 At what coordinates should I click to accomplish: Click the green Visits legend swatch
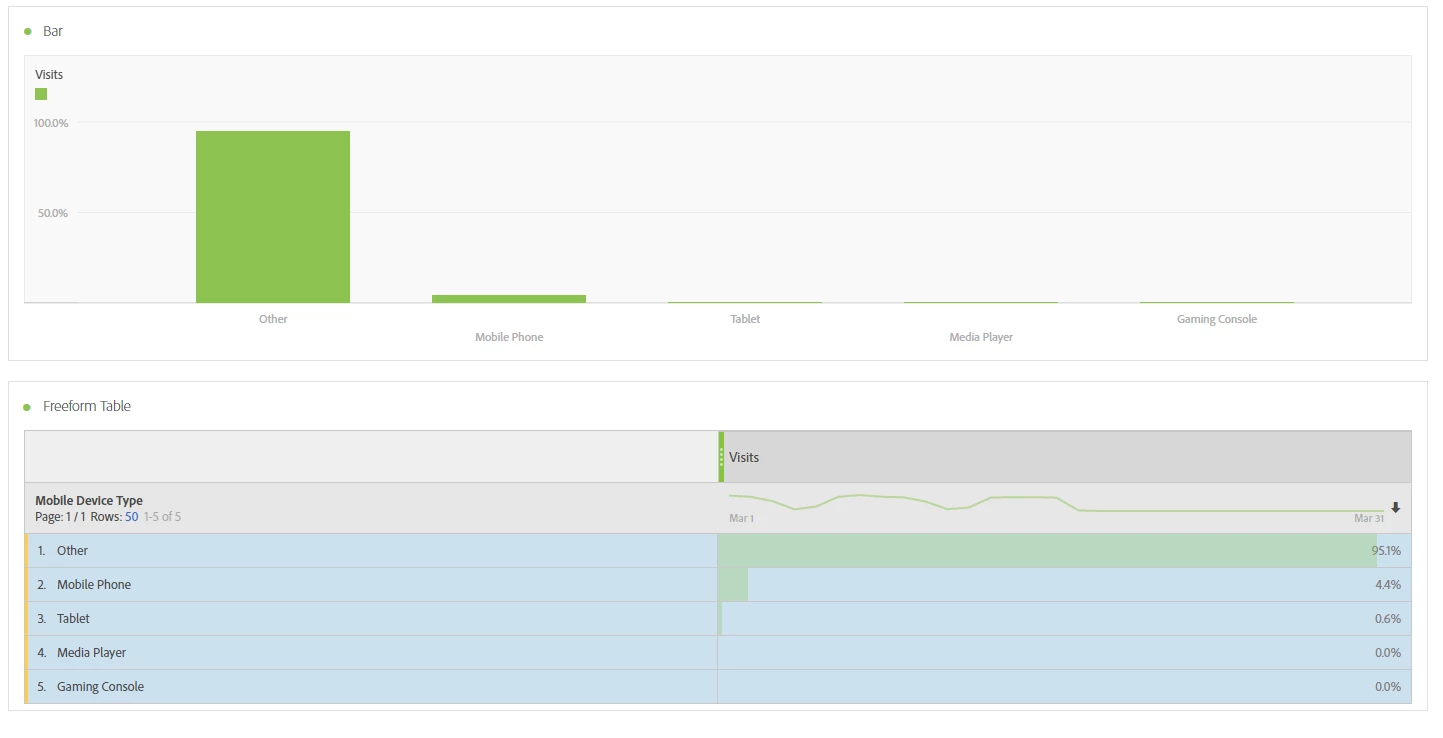coord(41,94)
